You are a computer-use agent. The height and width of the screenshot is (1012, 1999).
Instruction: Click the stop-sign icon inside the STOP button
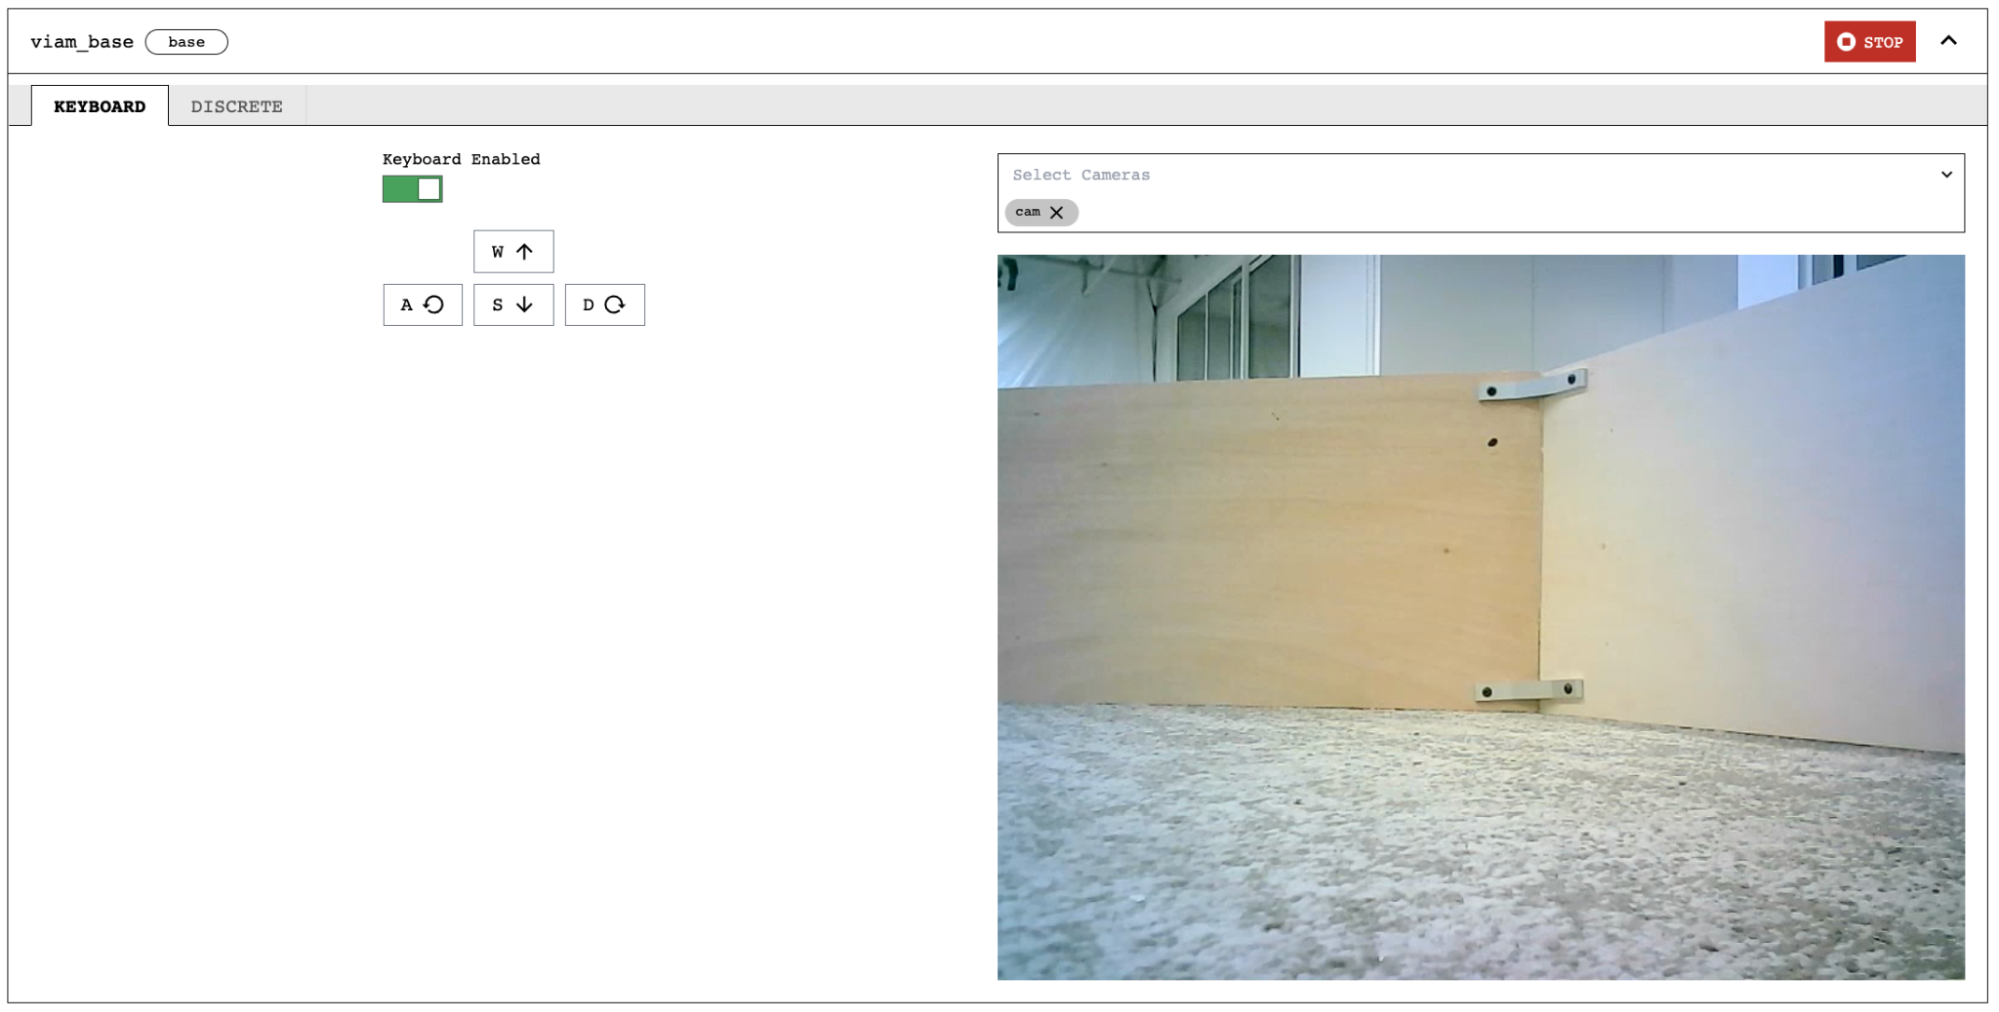(1845, 41)
